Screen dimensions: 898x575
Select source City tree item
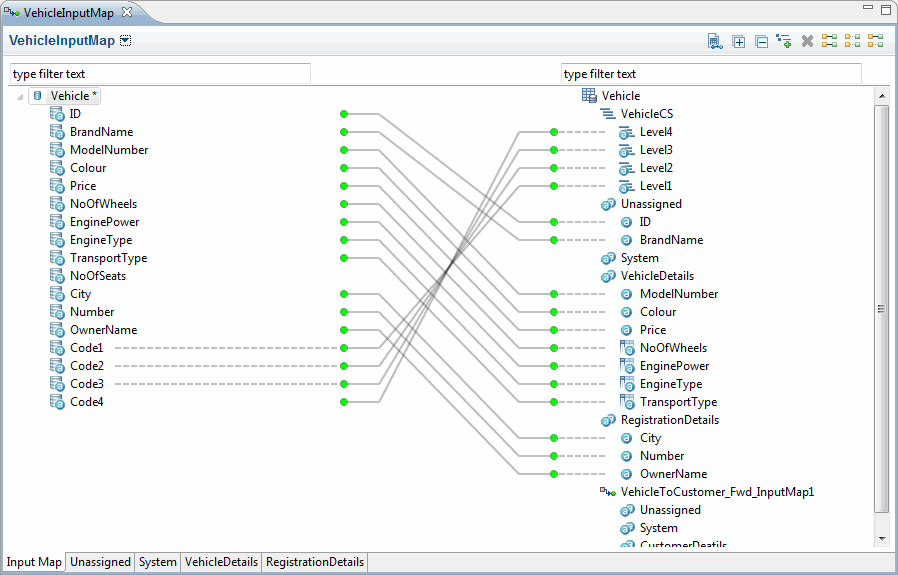[80, 294]
